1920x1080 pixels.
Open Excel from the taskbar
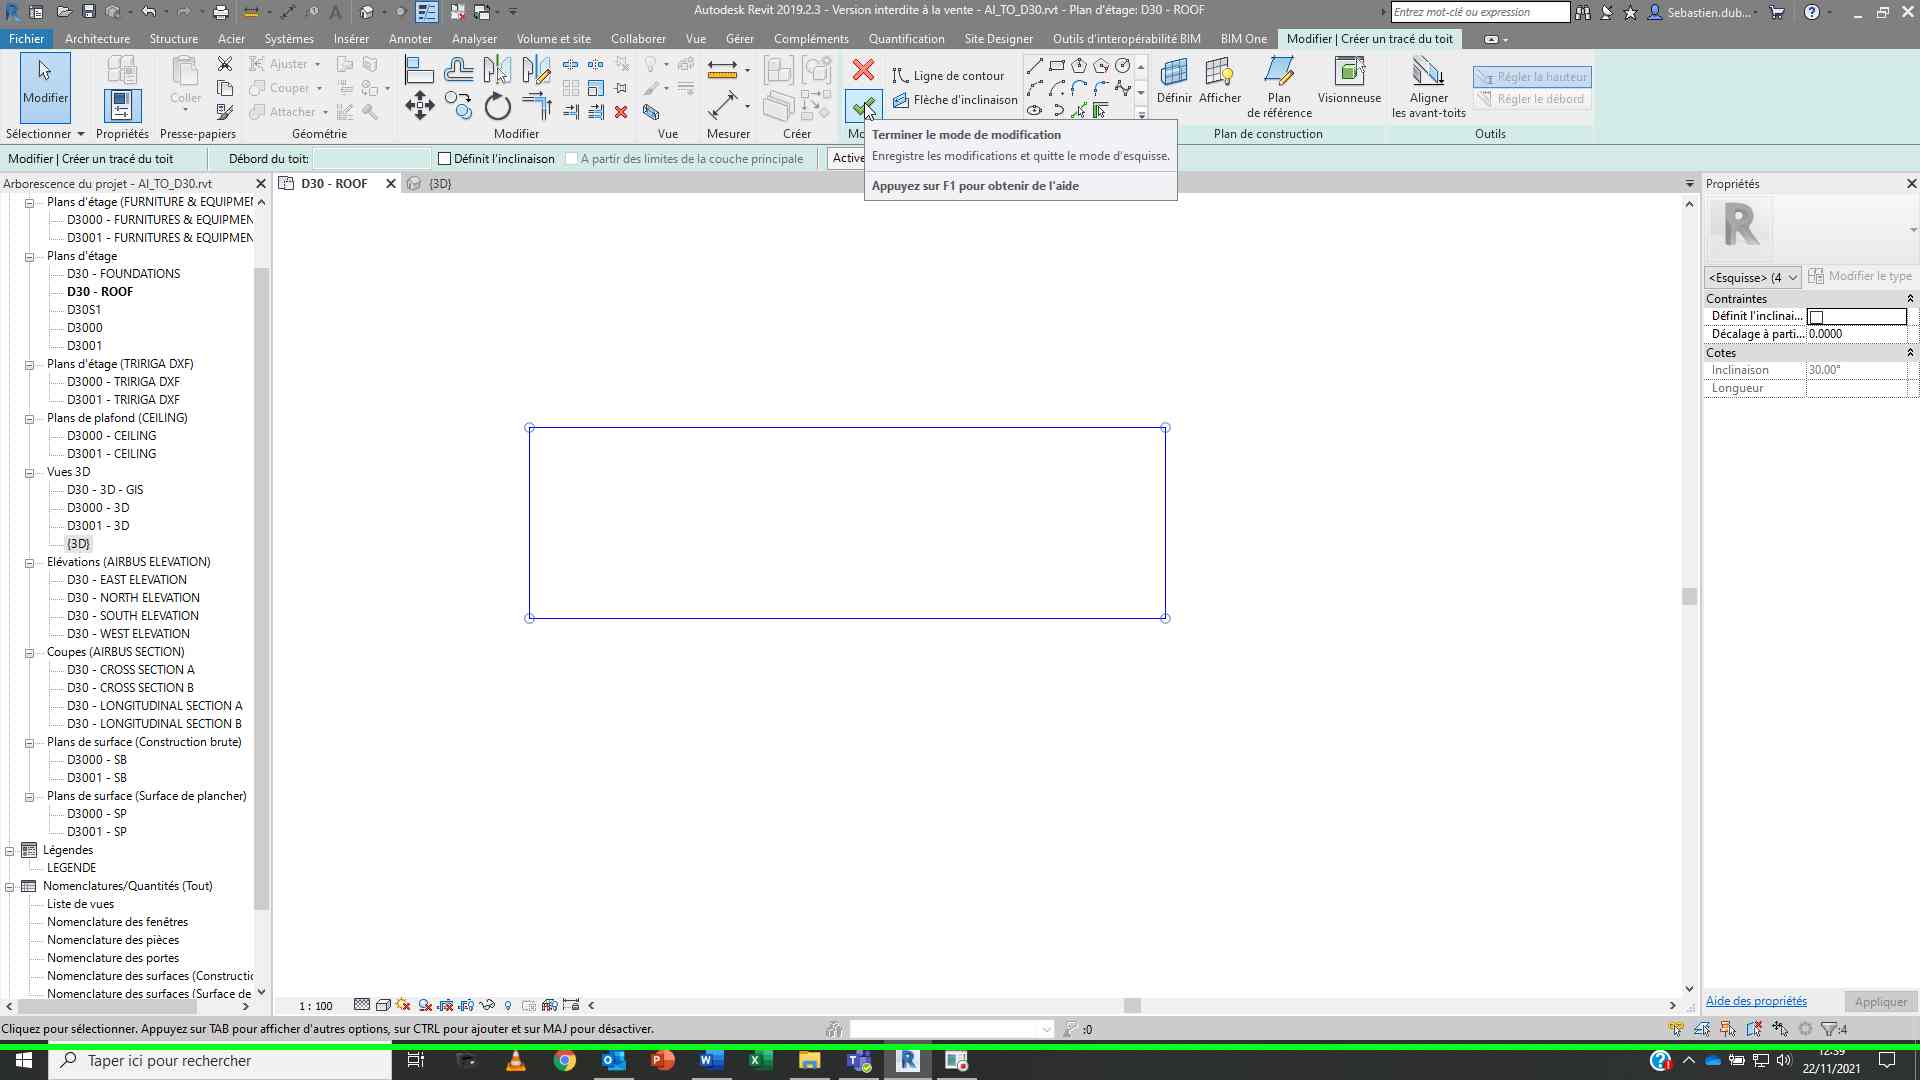pos(759,1060)
